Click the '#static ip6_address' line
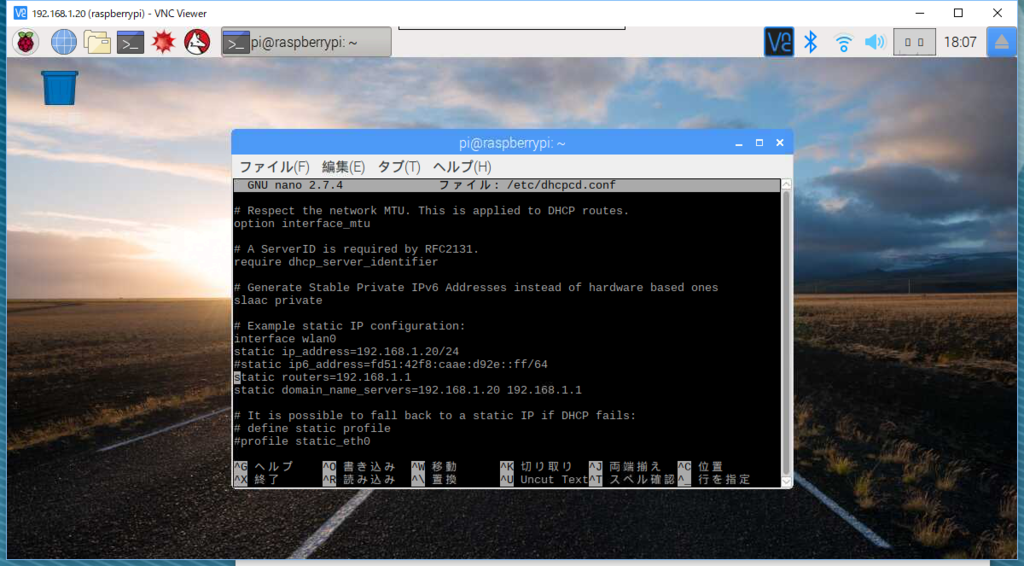The image size is (1024, 566). (391, 364)
